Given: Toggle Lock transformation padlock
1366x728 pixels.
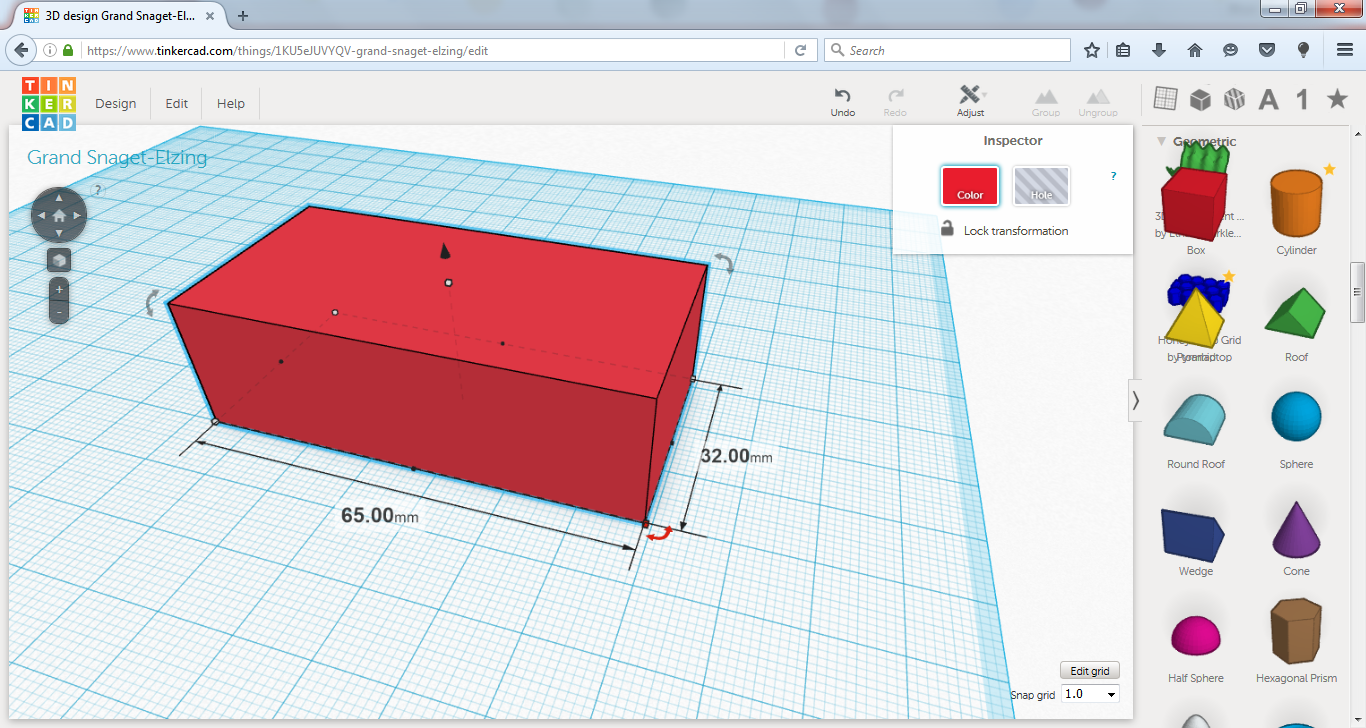Looking at the screenshot, I should pos(947,229).
